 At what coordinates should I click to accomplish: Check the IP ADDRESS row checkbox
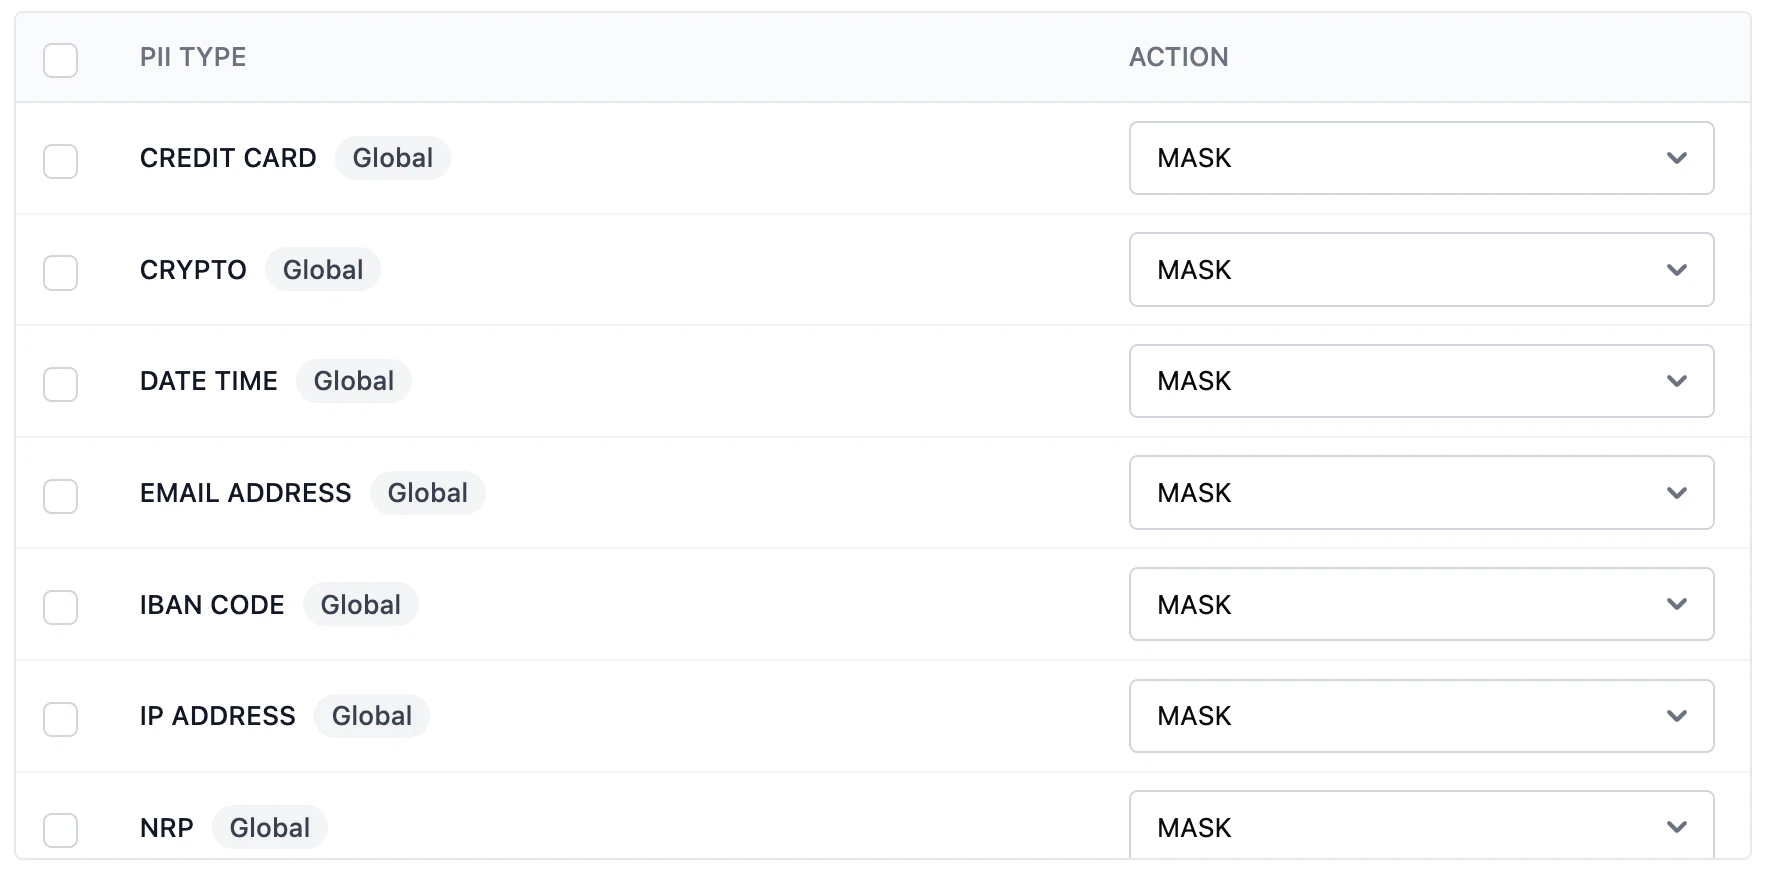60,719
